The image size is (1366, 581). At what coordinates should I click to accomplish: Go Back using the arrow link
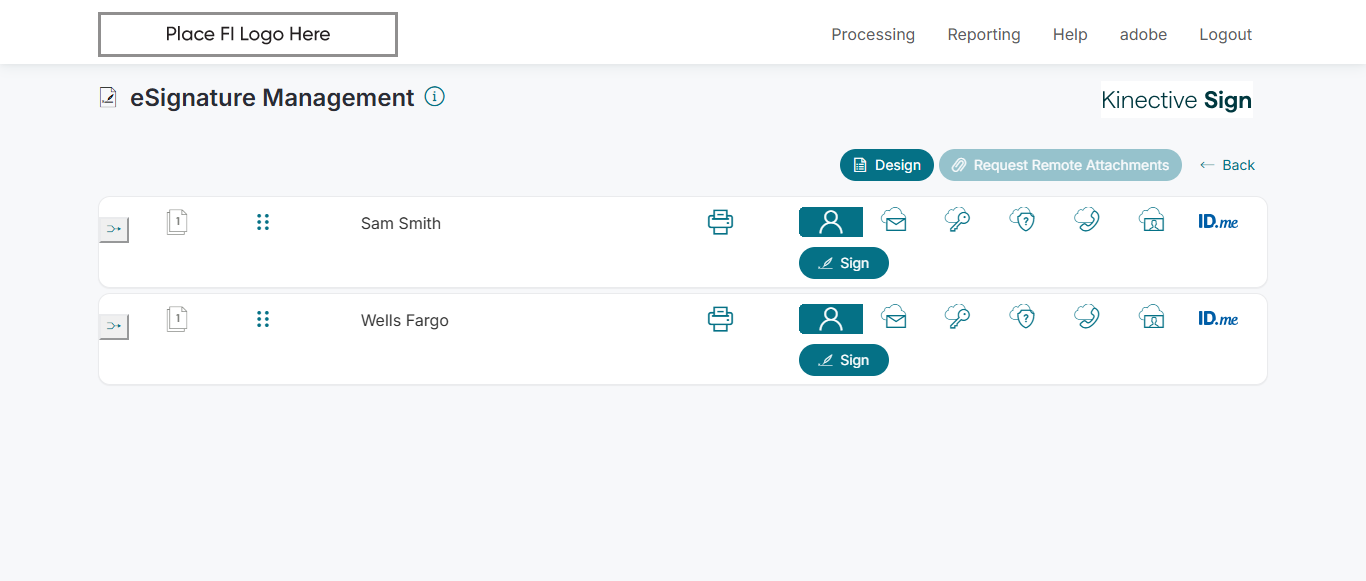1227,165
